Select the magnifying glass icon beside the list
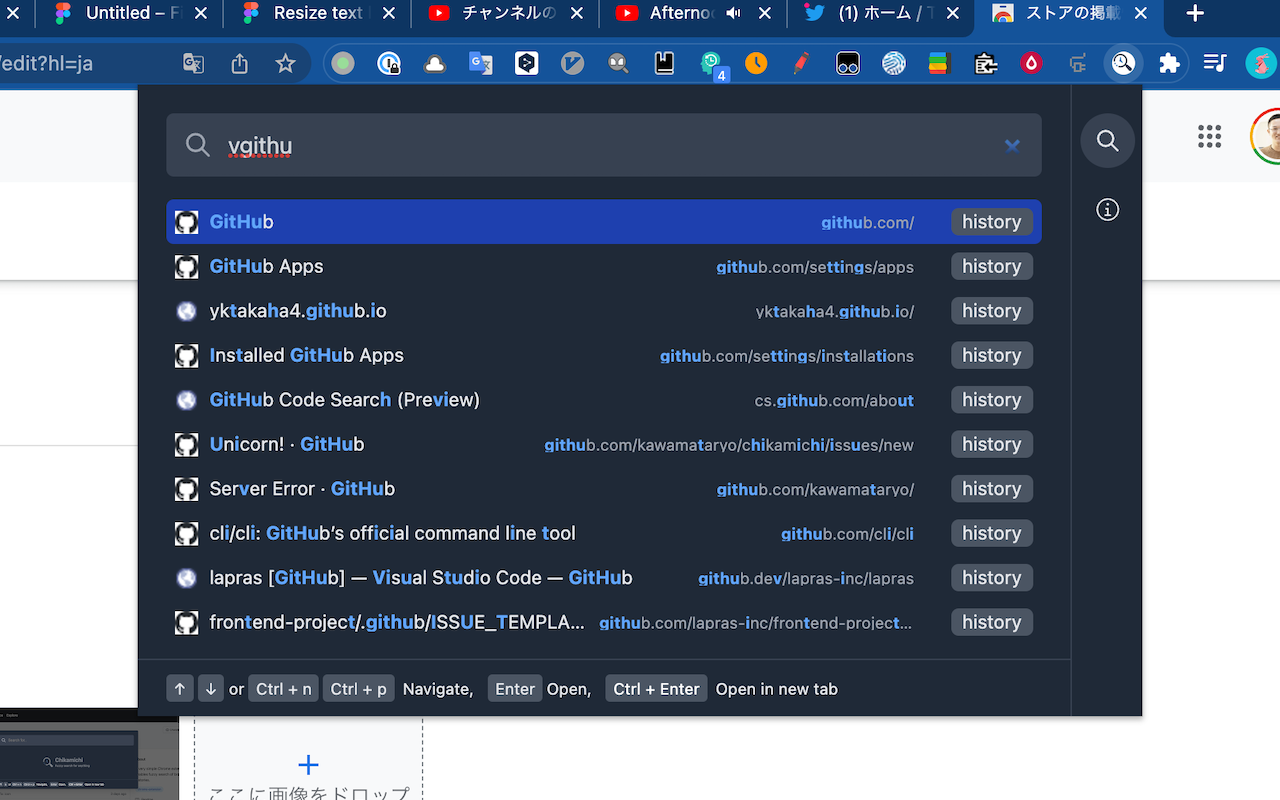Viewport: 1280px width, 800px height. (x=1107, y=141)
